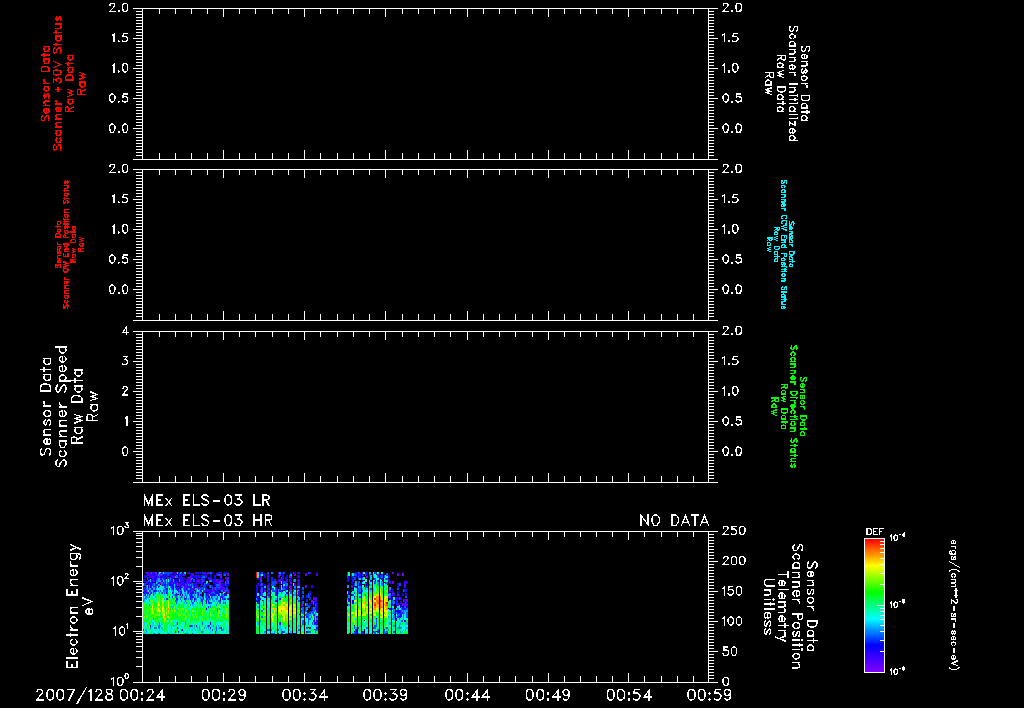Viewport: 1024px width, 708px height.
Task: Click the 50 tick on Scanner Position axis
Action: pyautogui.click(x=730, y=651)
